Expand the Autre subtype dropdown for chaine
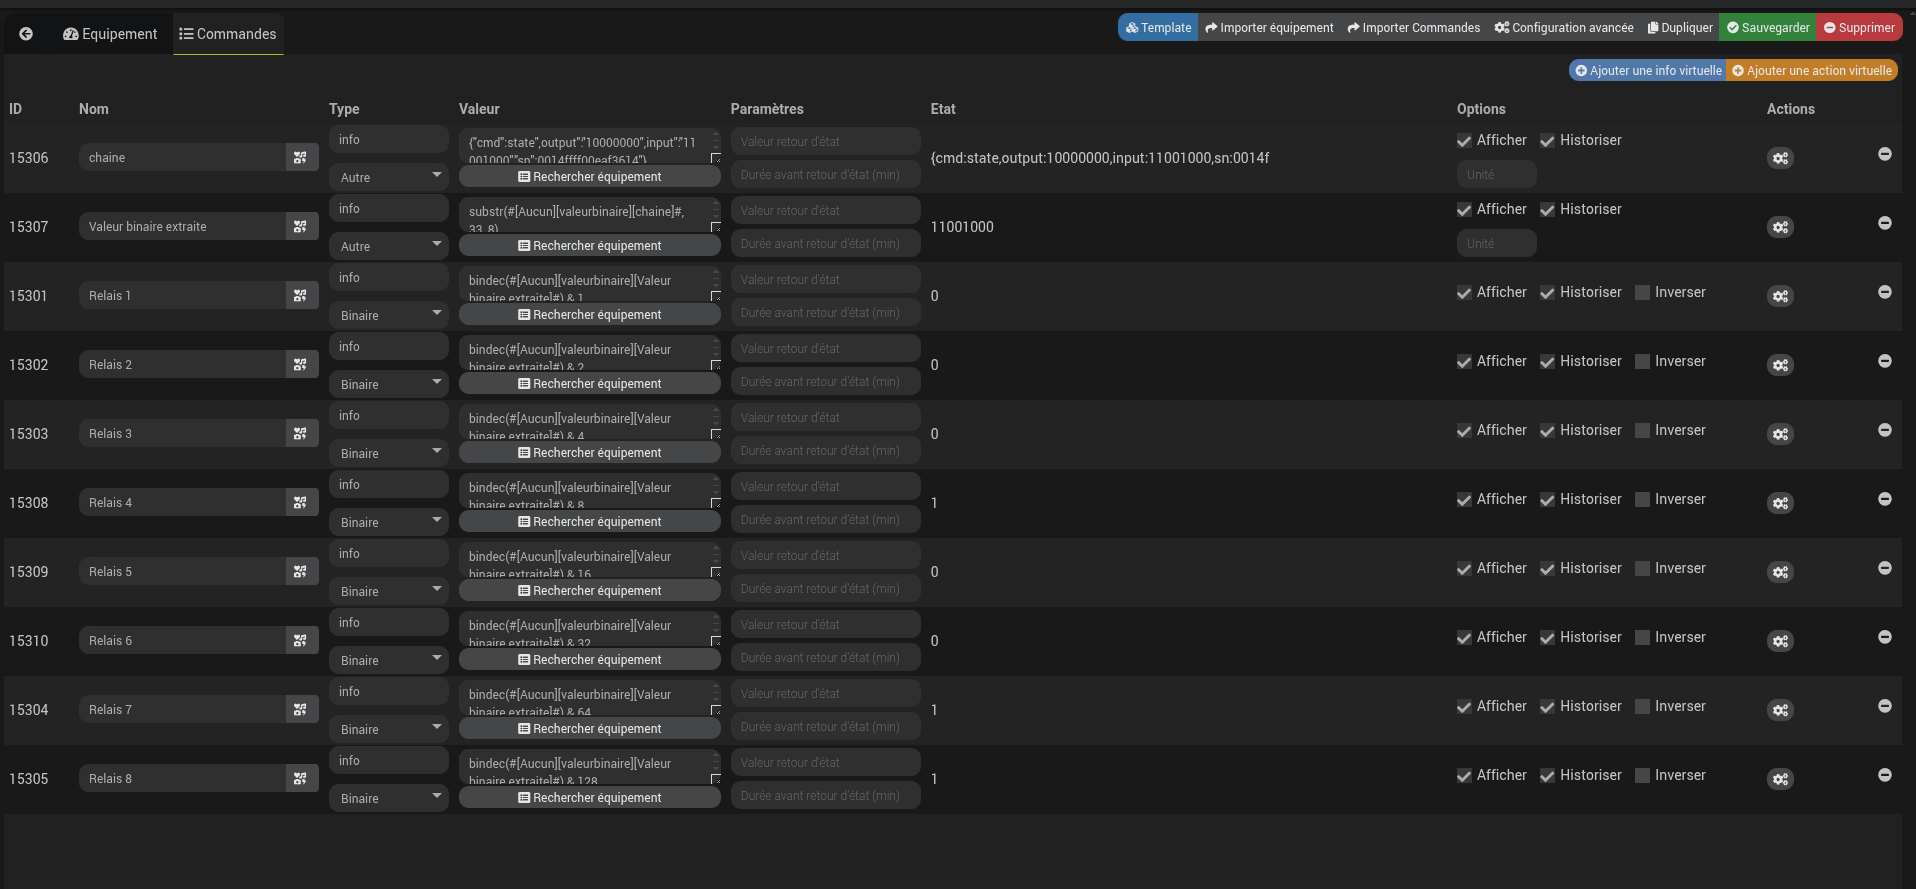Screen dimensions: 1916x889 (x=388, y=177)
